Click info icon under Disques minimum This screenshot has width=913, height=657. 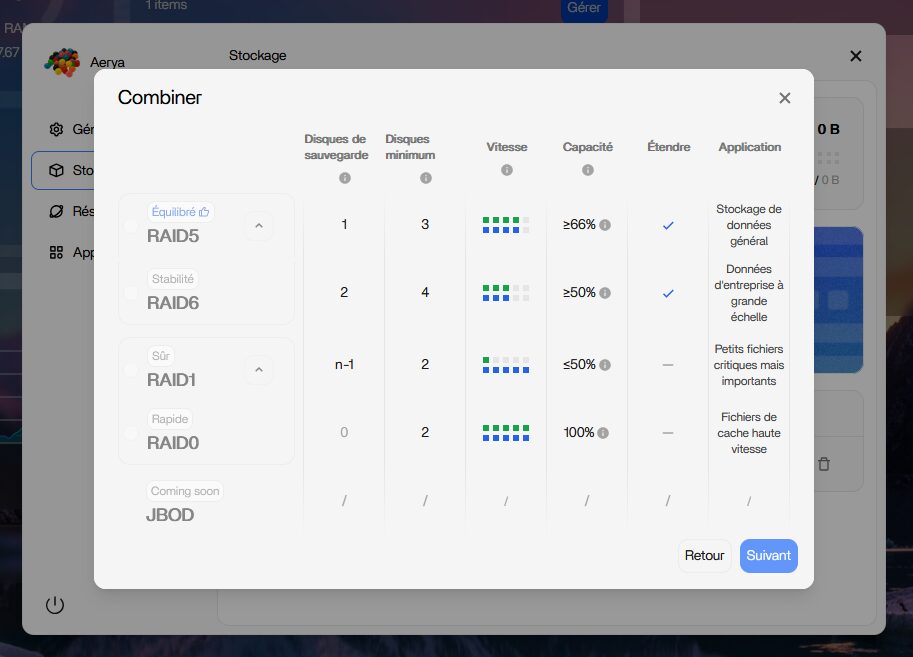click(426, 178)
